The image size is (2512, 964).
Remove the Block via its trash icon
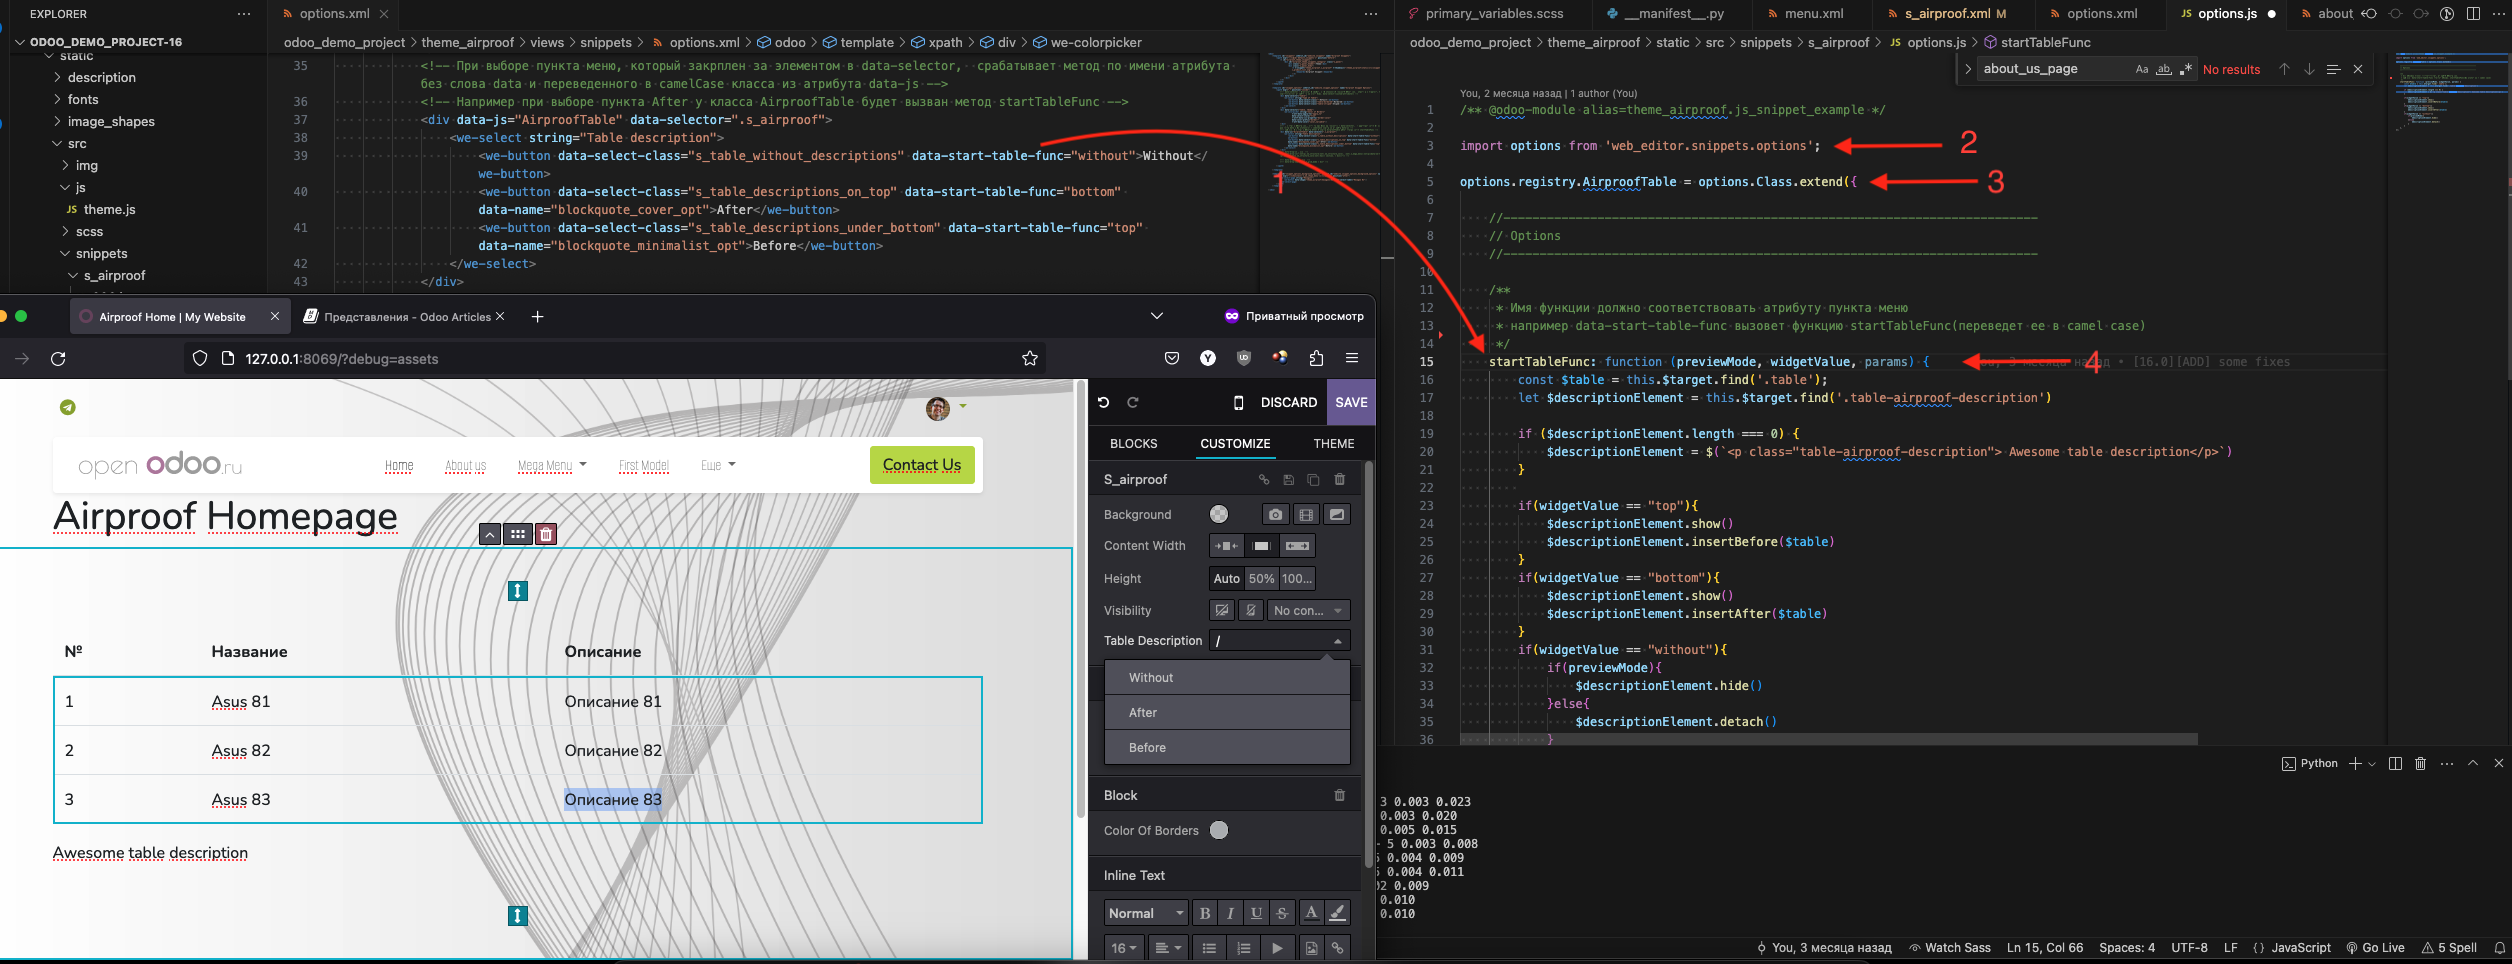[1339, 796]
